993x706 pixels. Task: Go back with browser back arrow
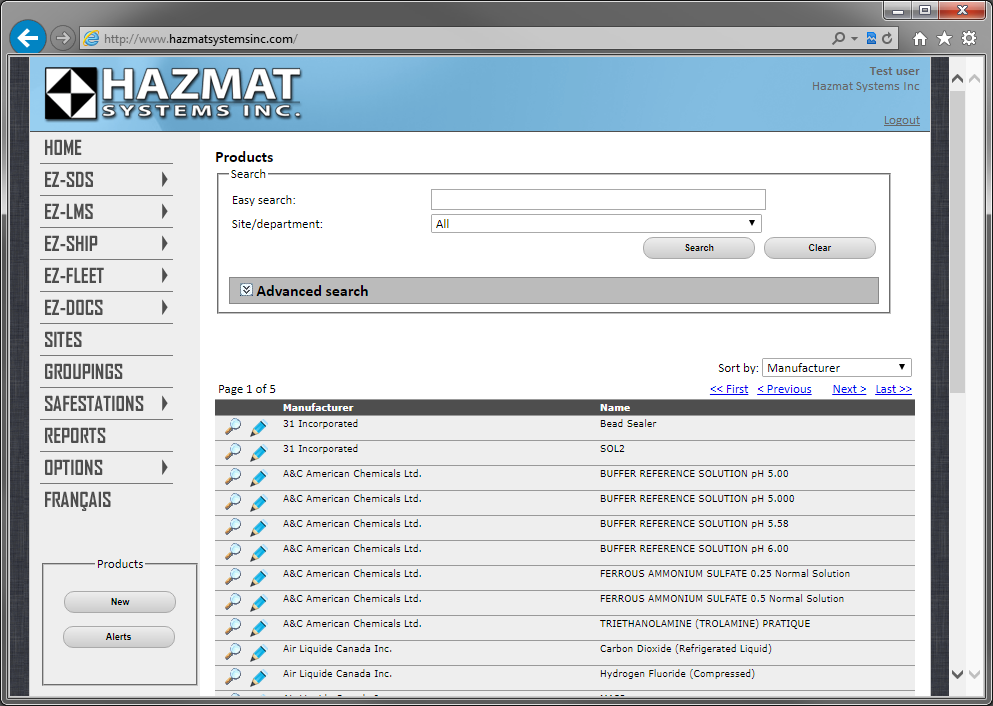[28, 38]
